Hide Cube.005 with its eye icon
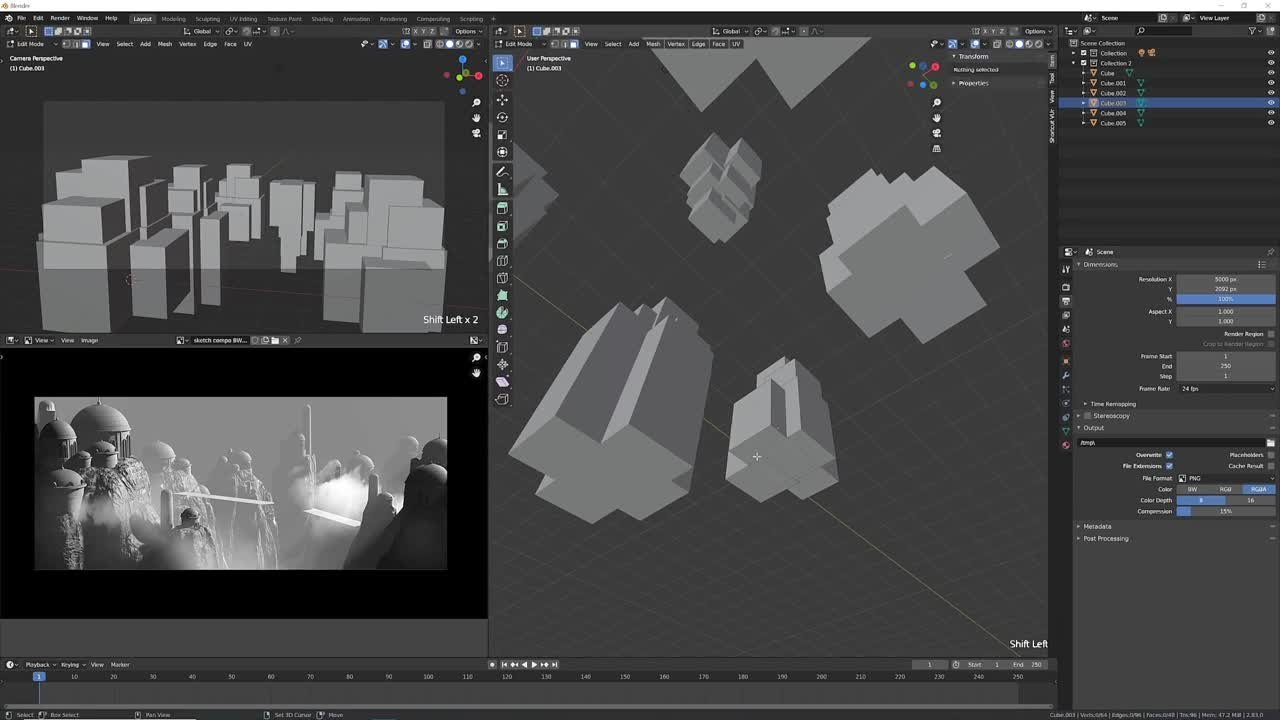The height and width of the screenshot is (720, 1280). [1271, 123]
